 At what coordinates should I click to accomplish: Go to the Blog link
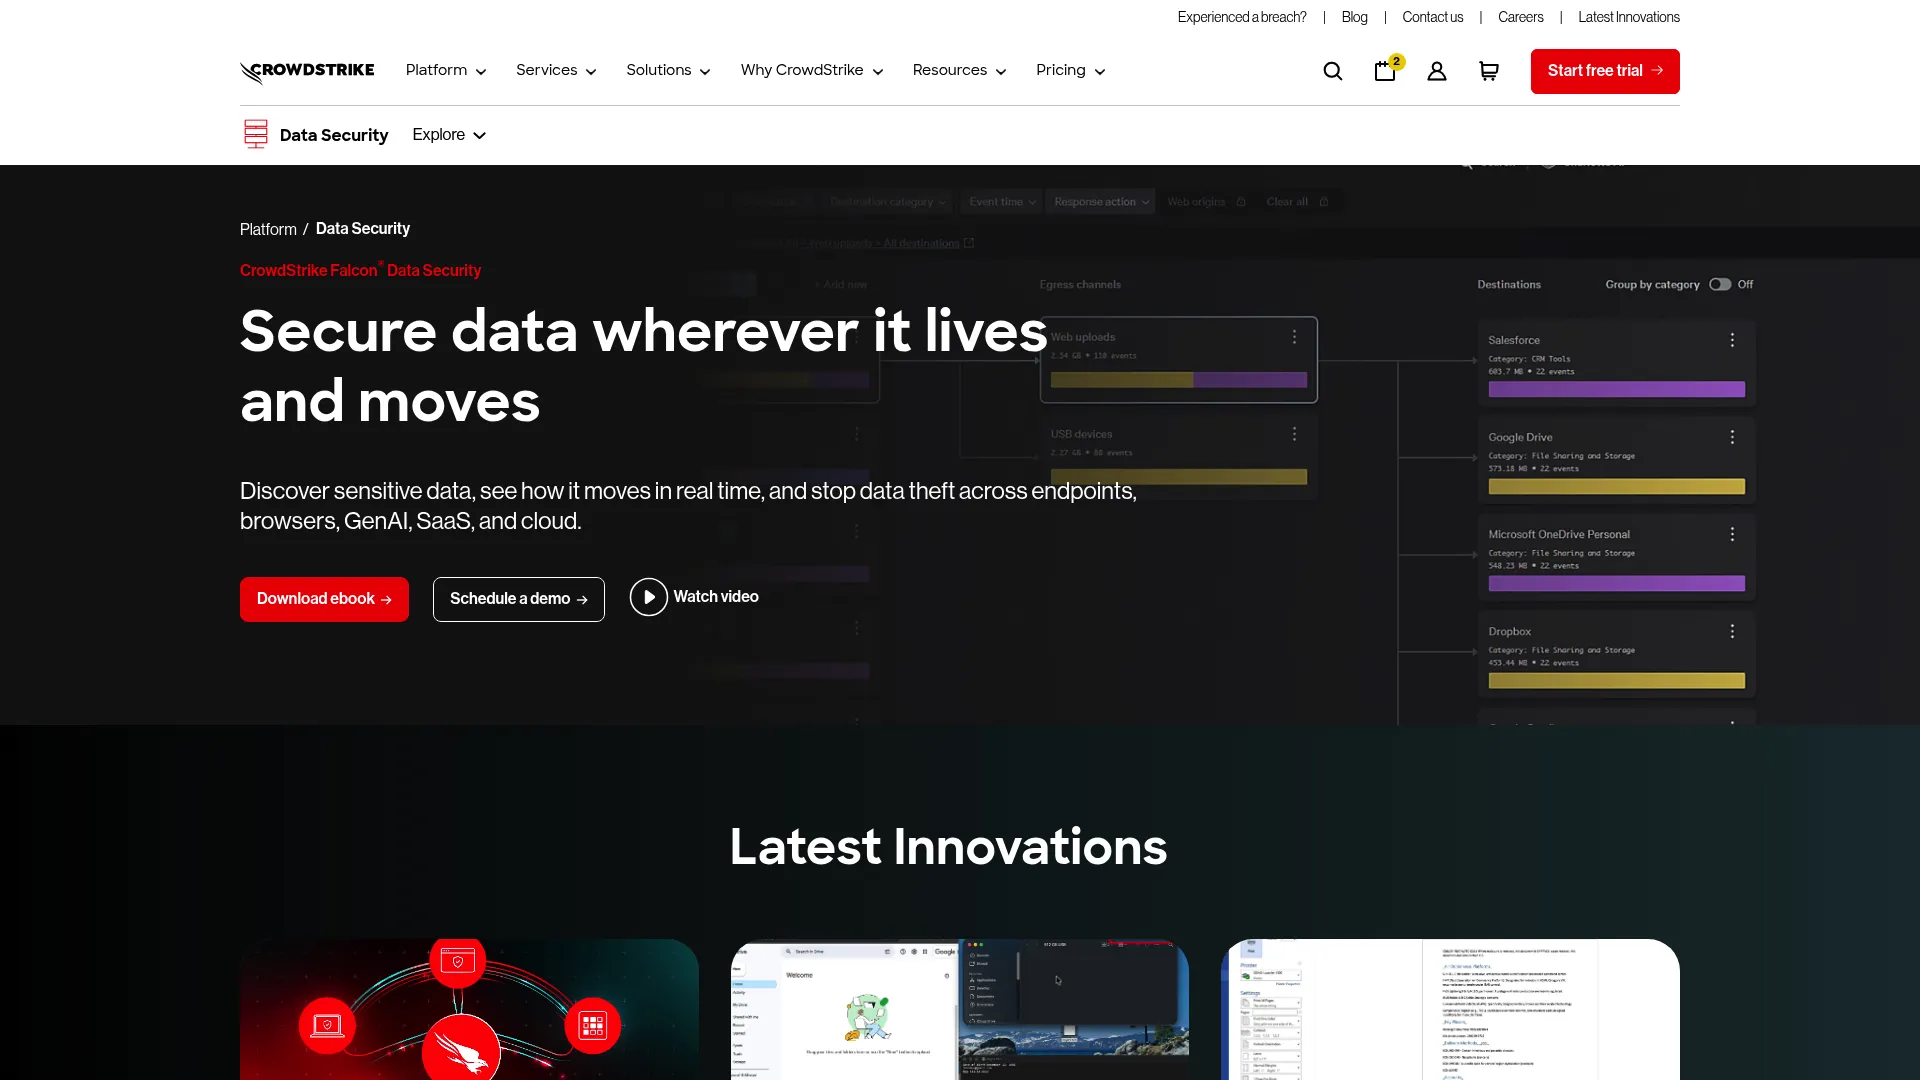click(x=1354, y=17)
